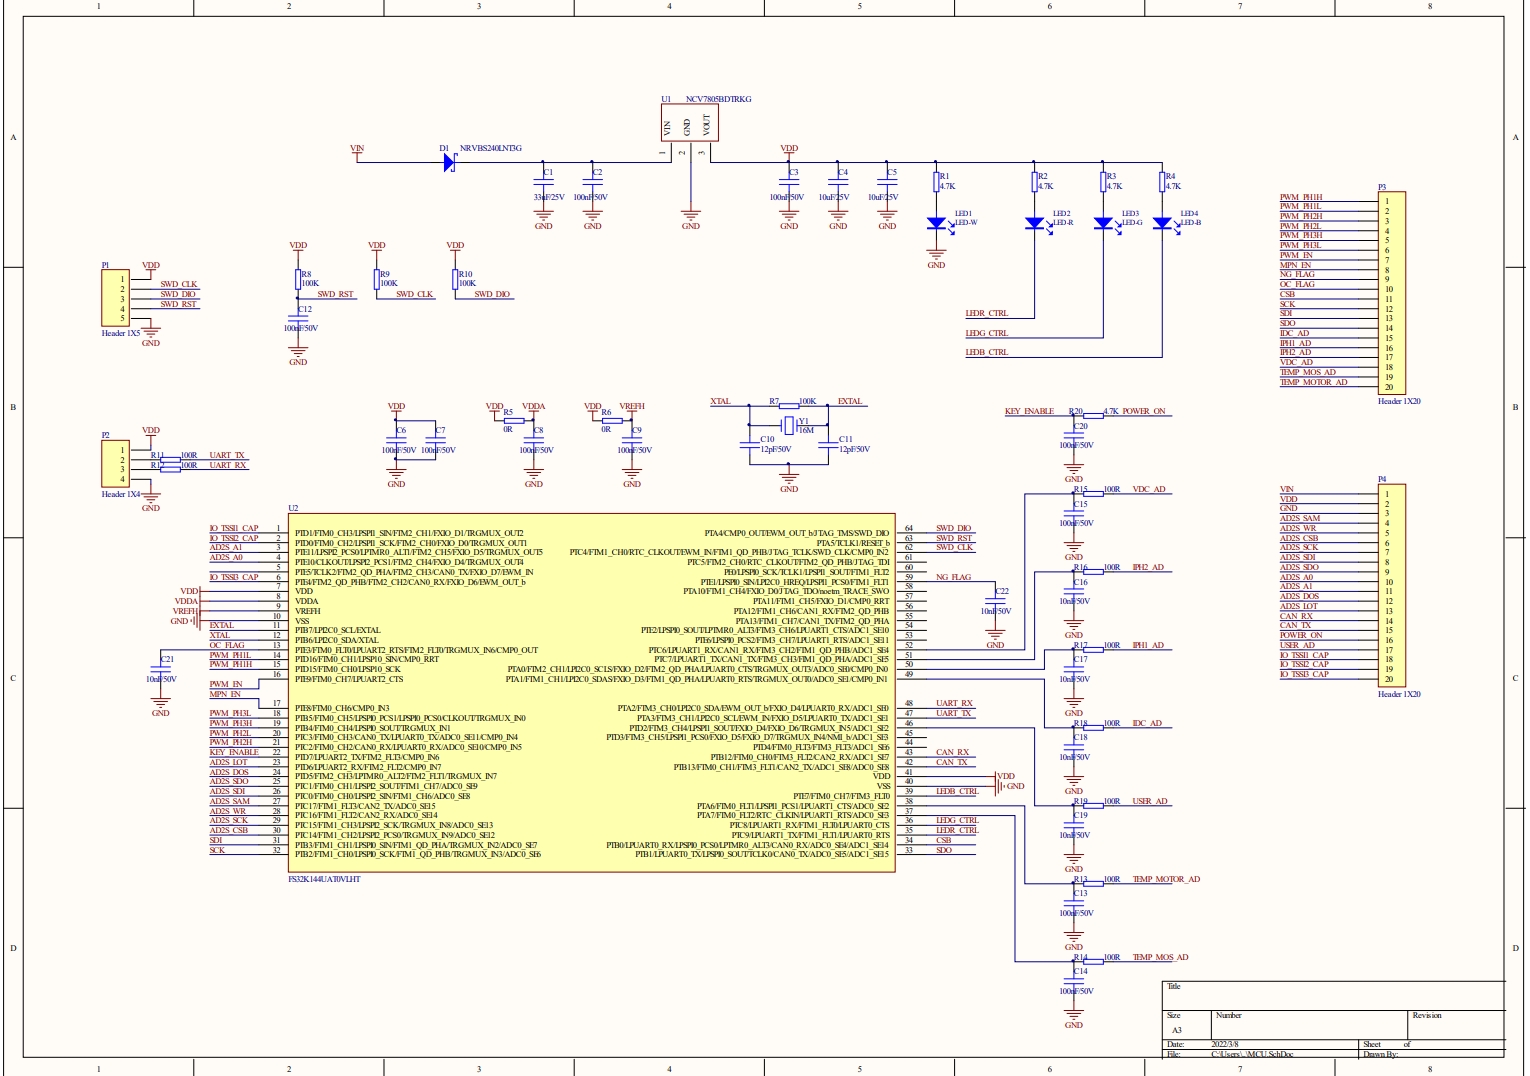Select the LEDR_CTRL net label on LED2 wire
The height and width of the screenshot is (1076, 1530).
pos(987,313)
